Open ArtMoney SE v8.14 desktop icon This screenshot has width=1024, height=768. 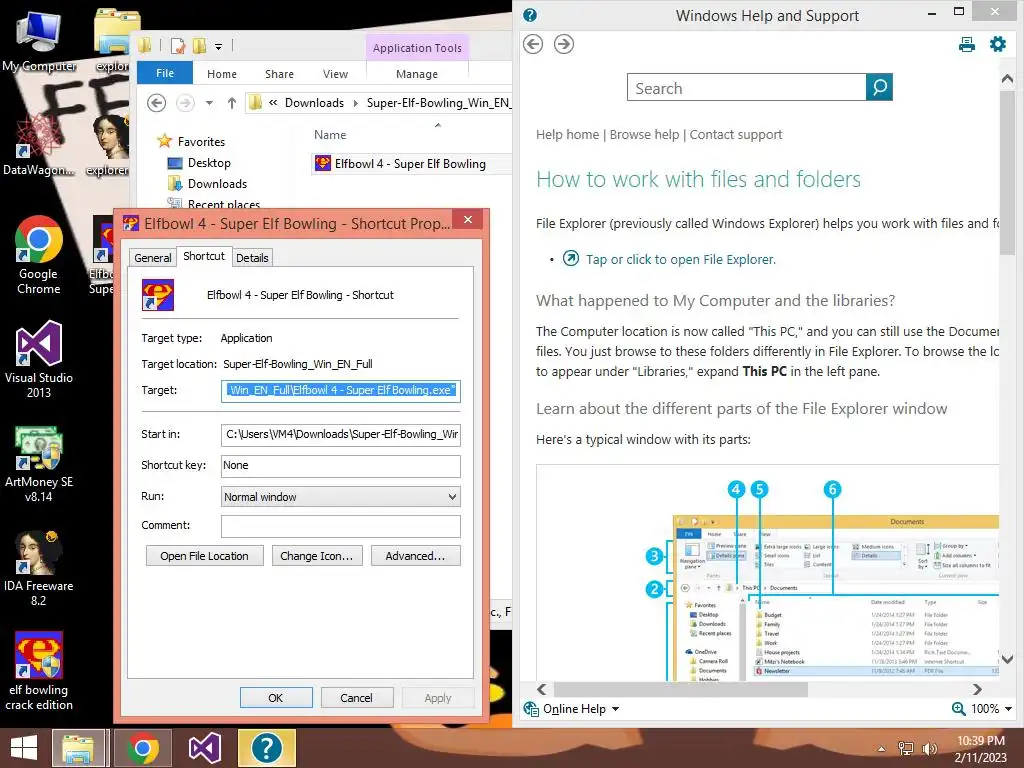[39, 464]
